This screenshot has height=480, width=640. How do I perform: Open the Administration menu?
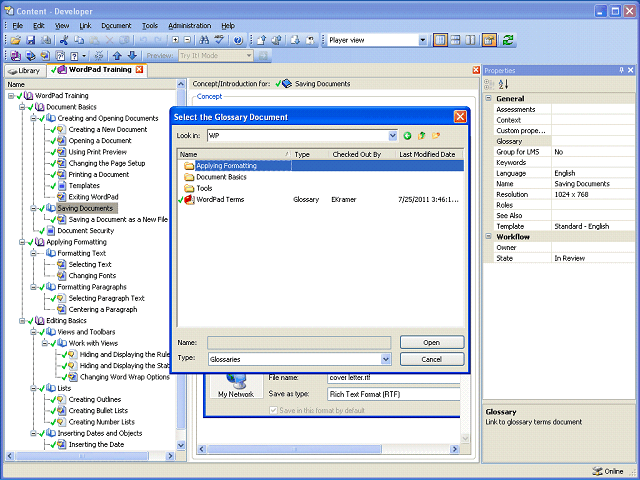pos(190,26)
